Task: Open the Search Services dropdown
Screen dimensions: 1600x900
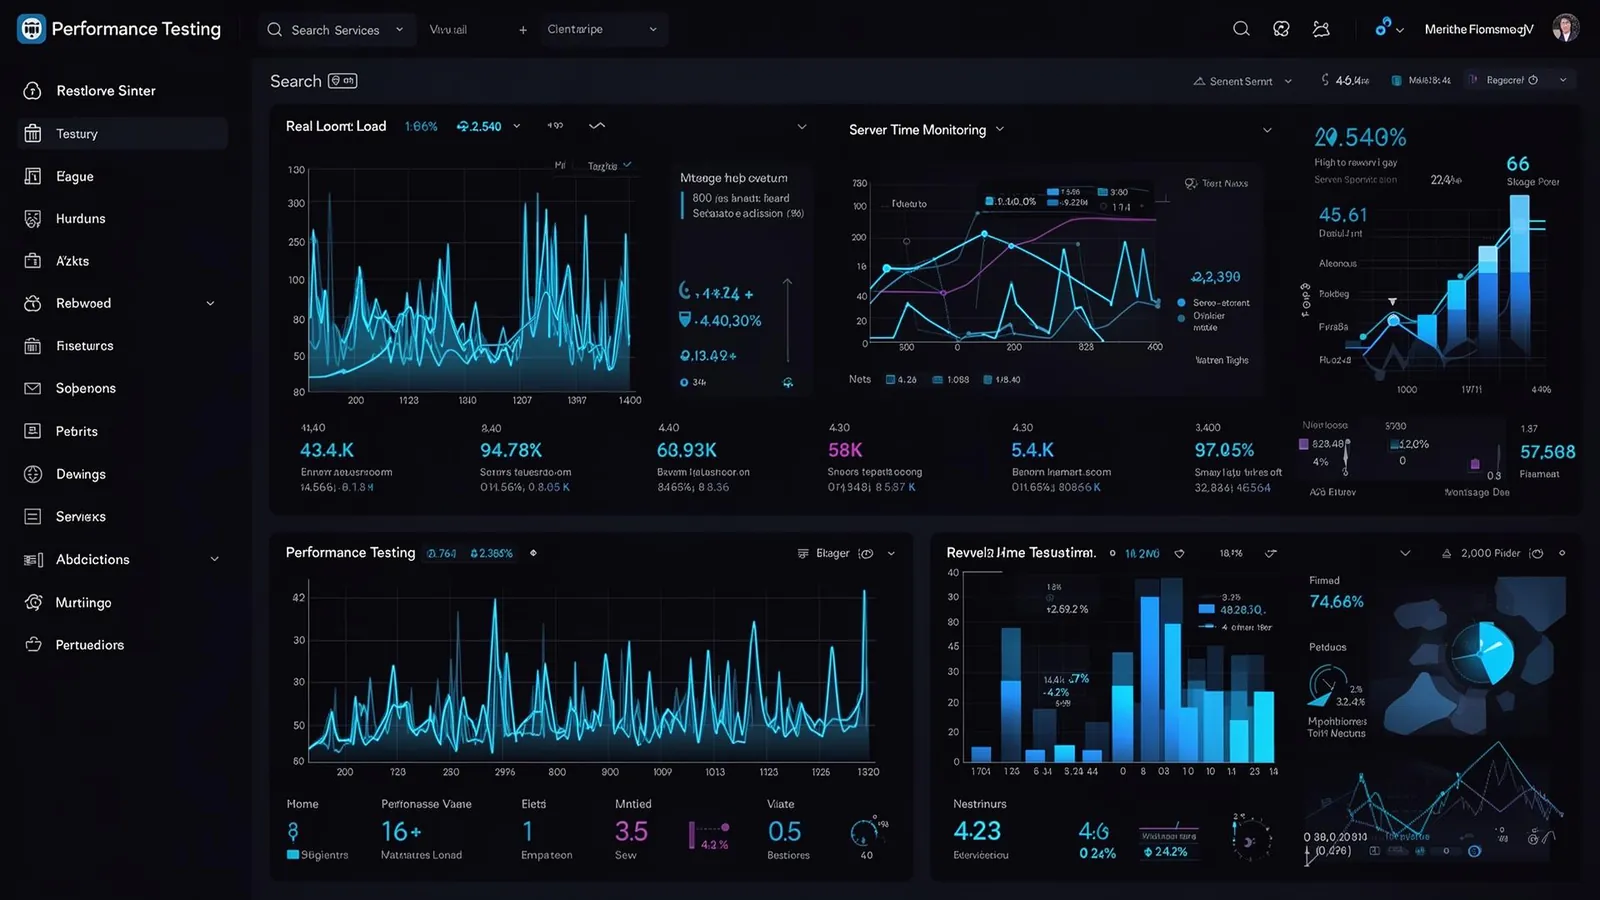Action: point(336,30)
